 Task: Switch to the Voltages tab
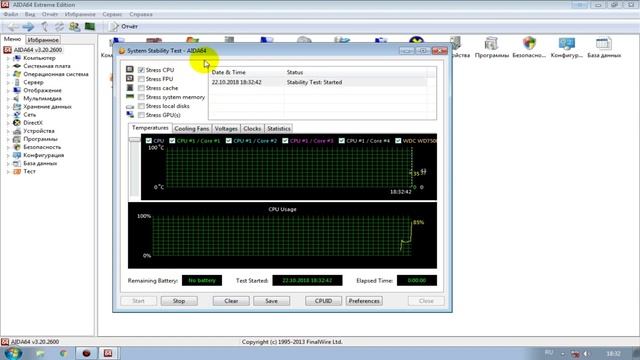pos(226,129)
